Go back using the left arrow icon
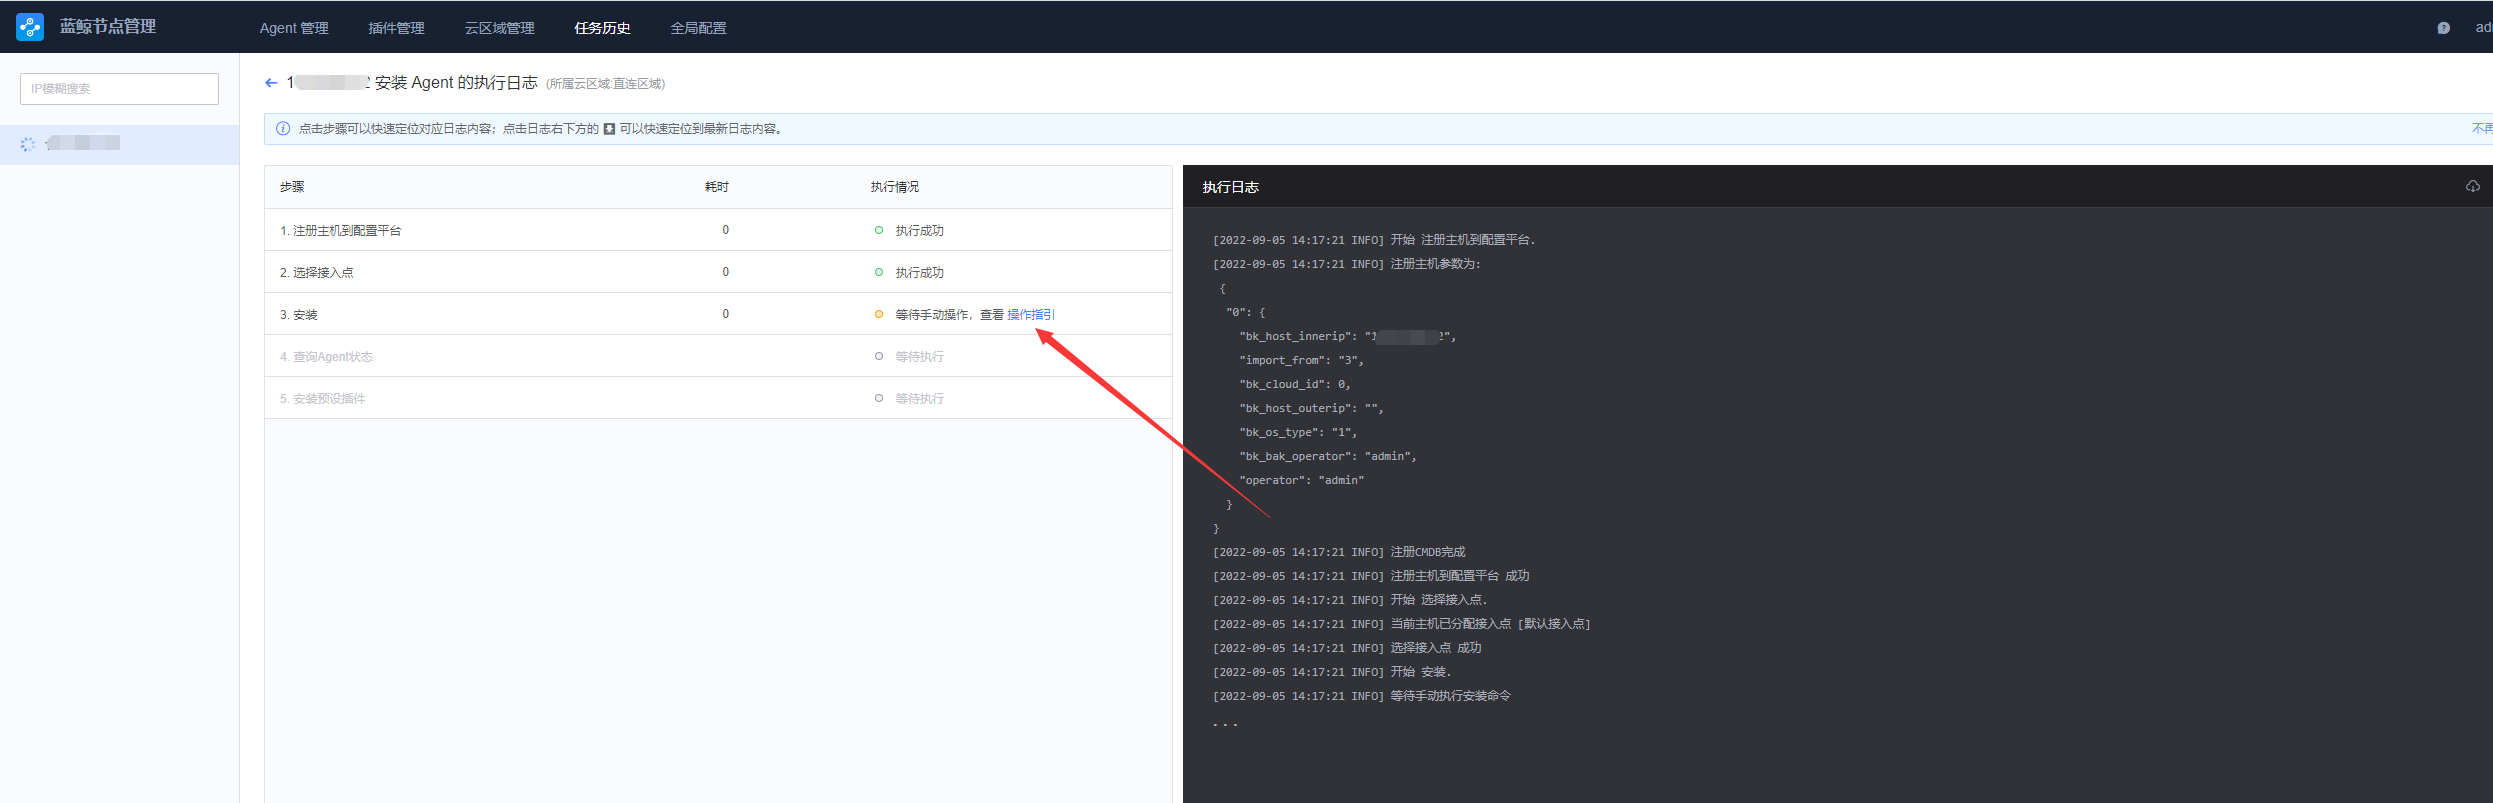 271,83
